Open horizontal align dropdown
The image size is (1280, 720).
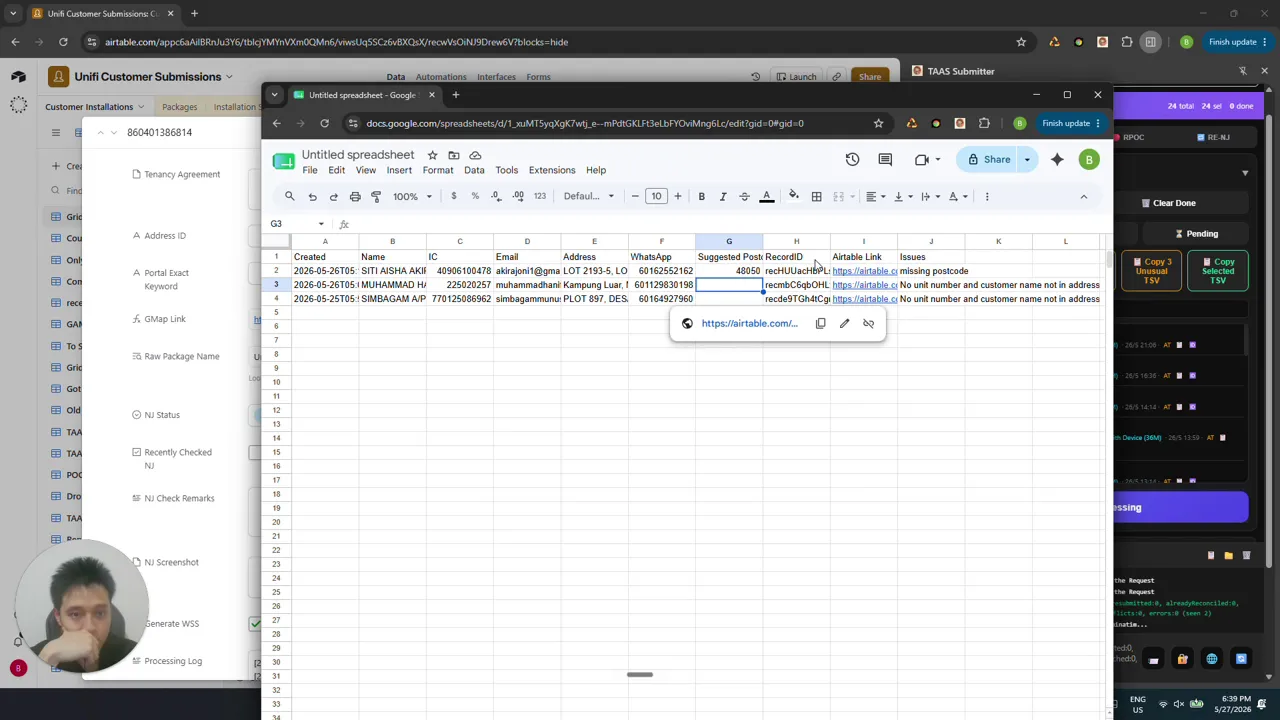click(875, 197)
